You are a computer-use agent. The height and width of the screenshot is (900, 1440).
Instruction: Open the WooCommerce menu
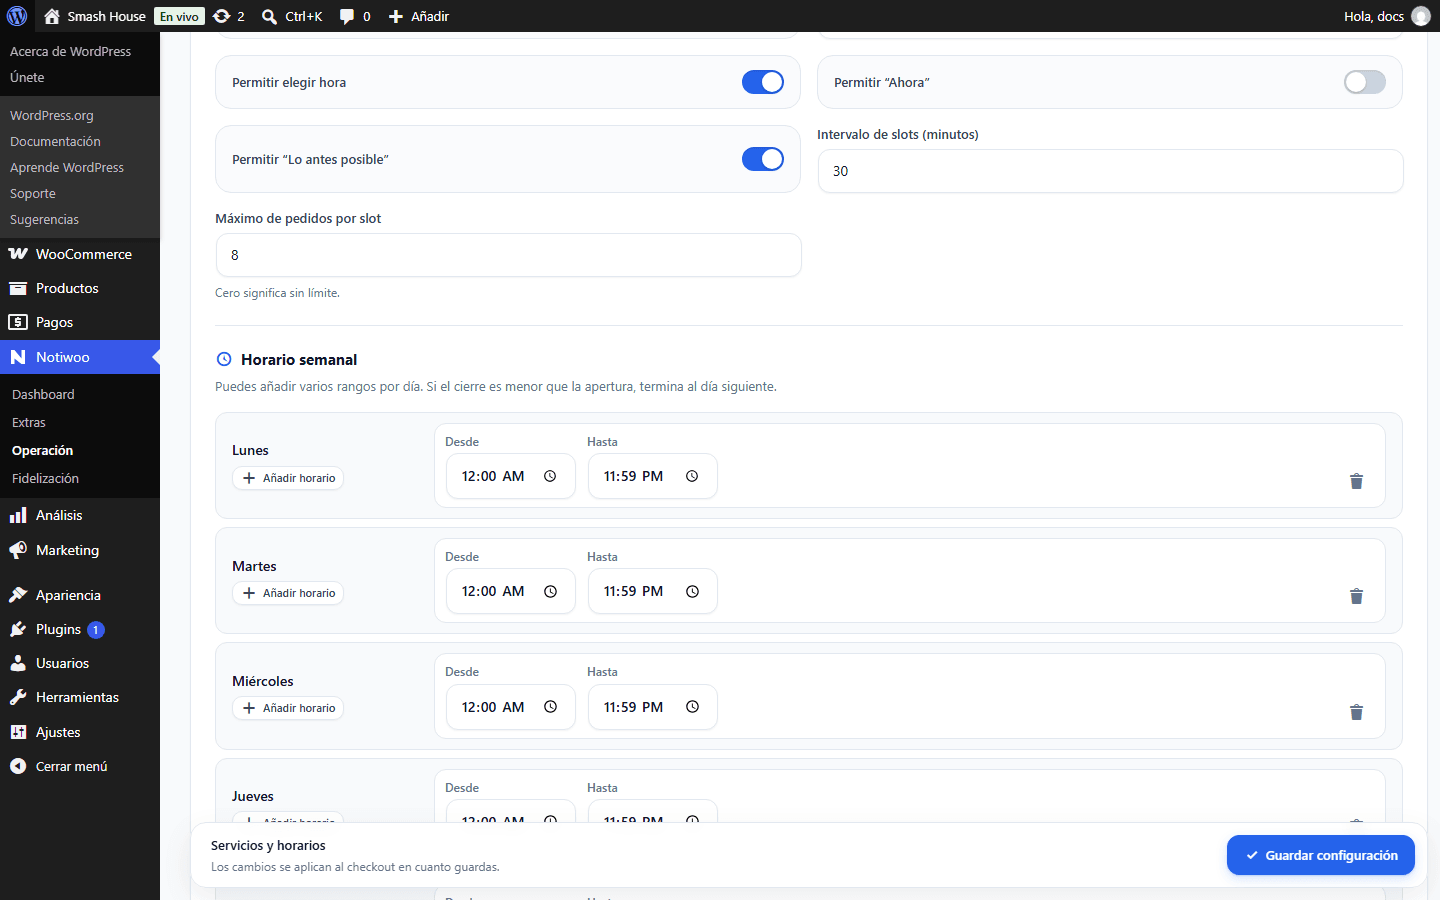[x=80, y=254]
